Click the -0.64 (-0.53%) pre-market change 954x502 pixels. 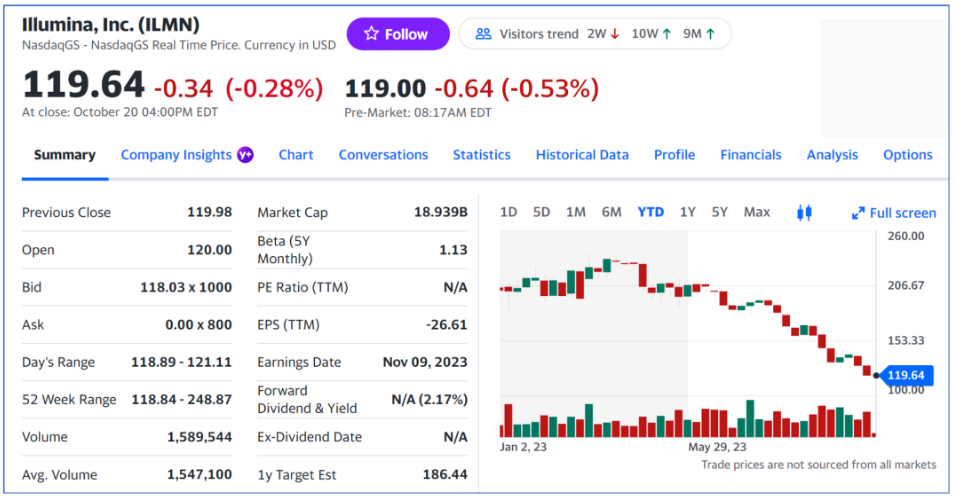(517, 89)
